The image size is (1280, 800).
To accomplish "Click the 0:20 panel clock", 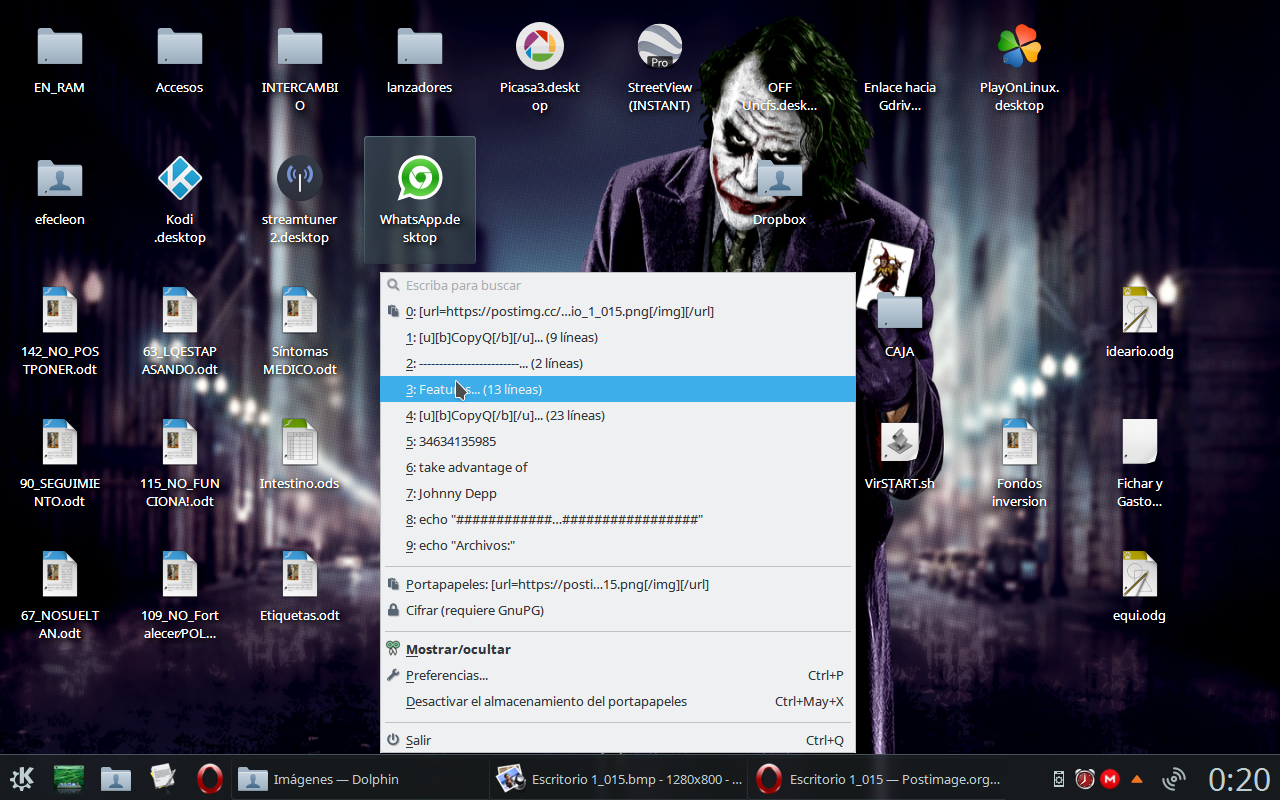I will (1239, 779).
